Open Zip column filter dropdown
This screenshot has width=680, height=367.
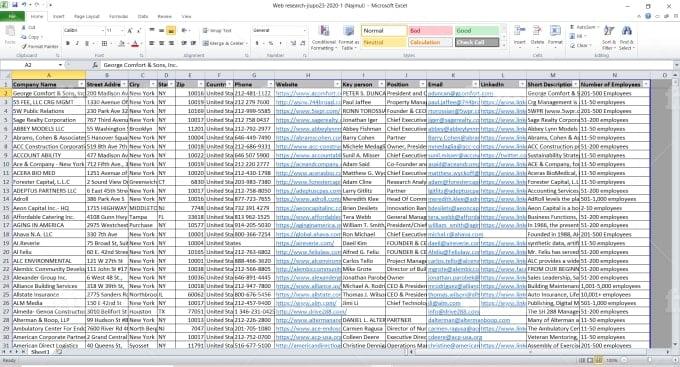(x=200, y=84)
